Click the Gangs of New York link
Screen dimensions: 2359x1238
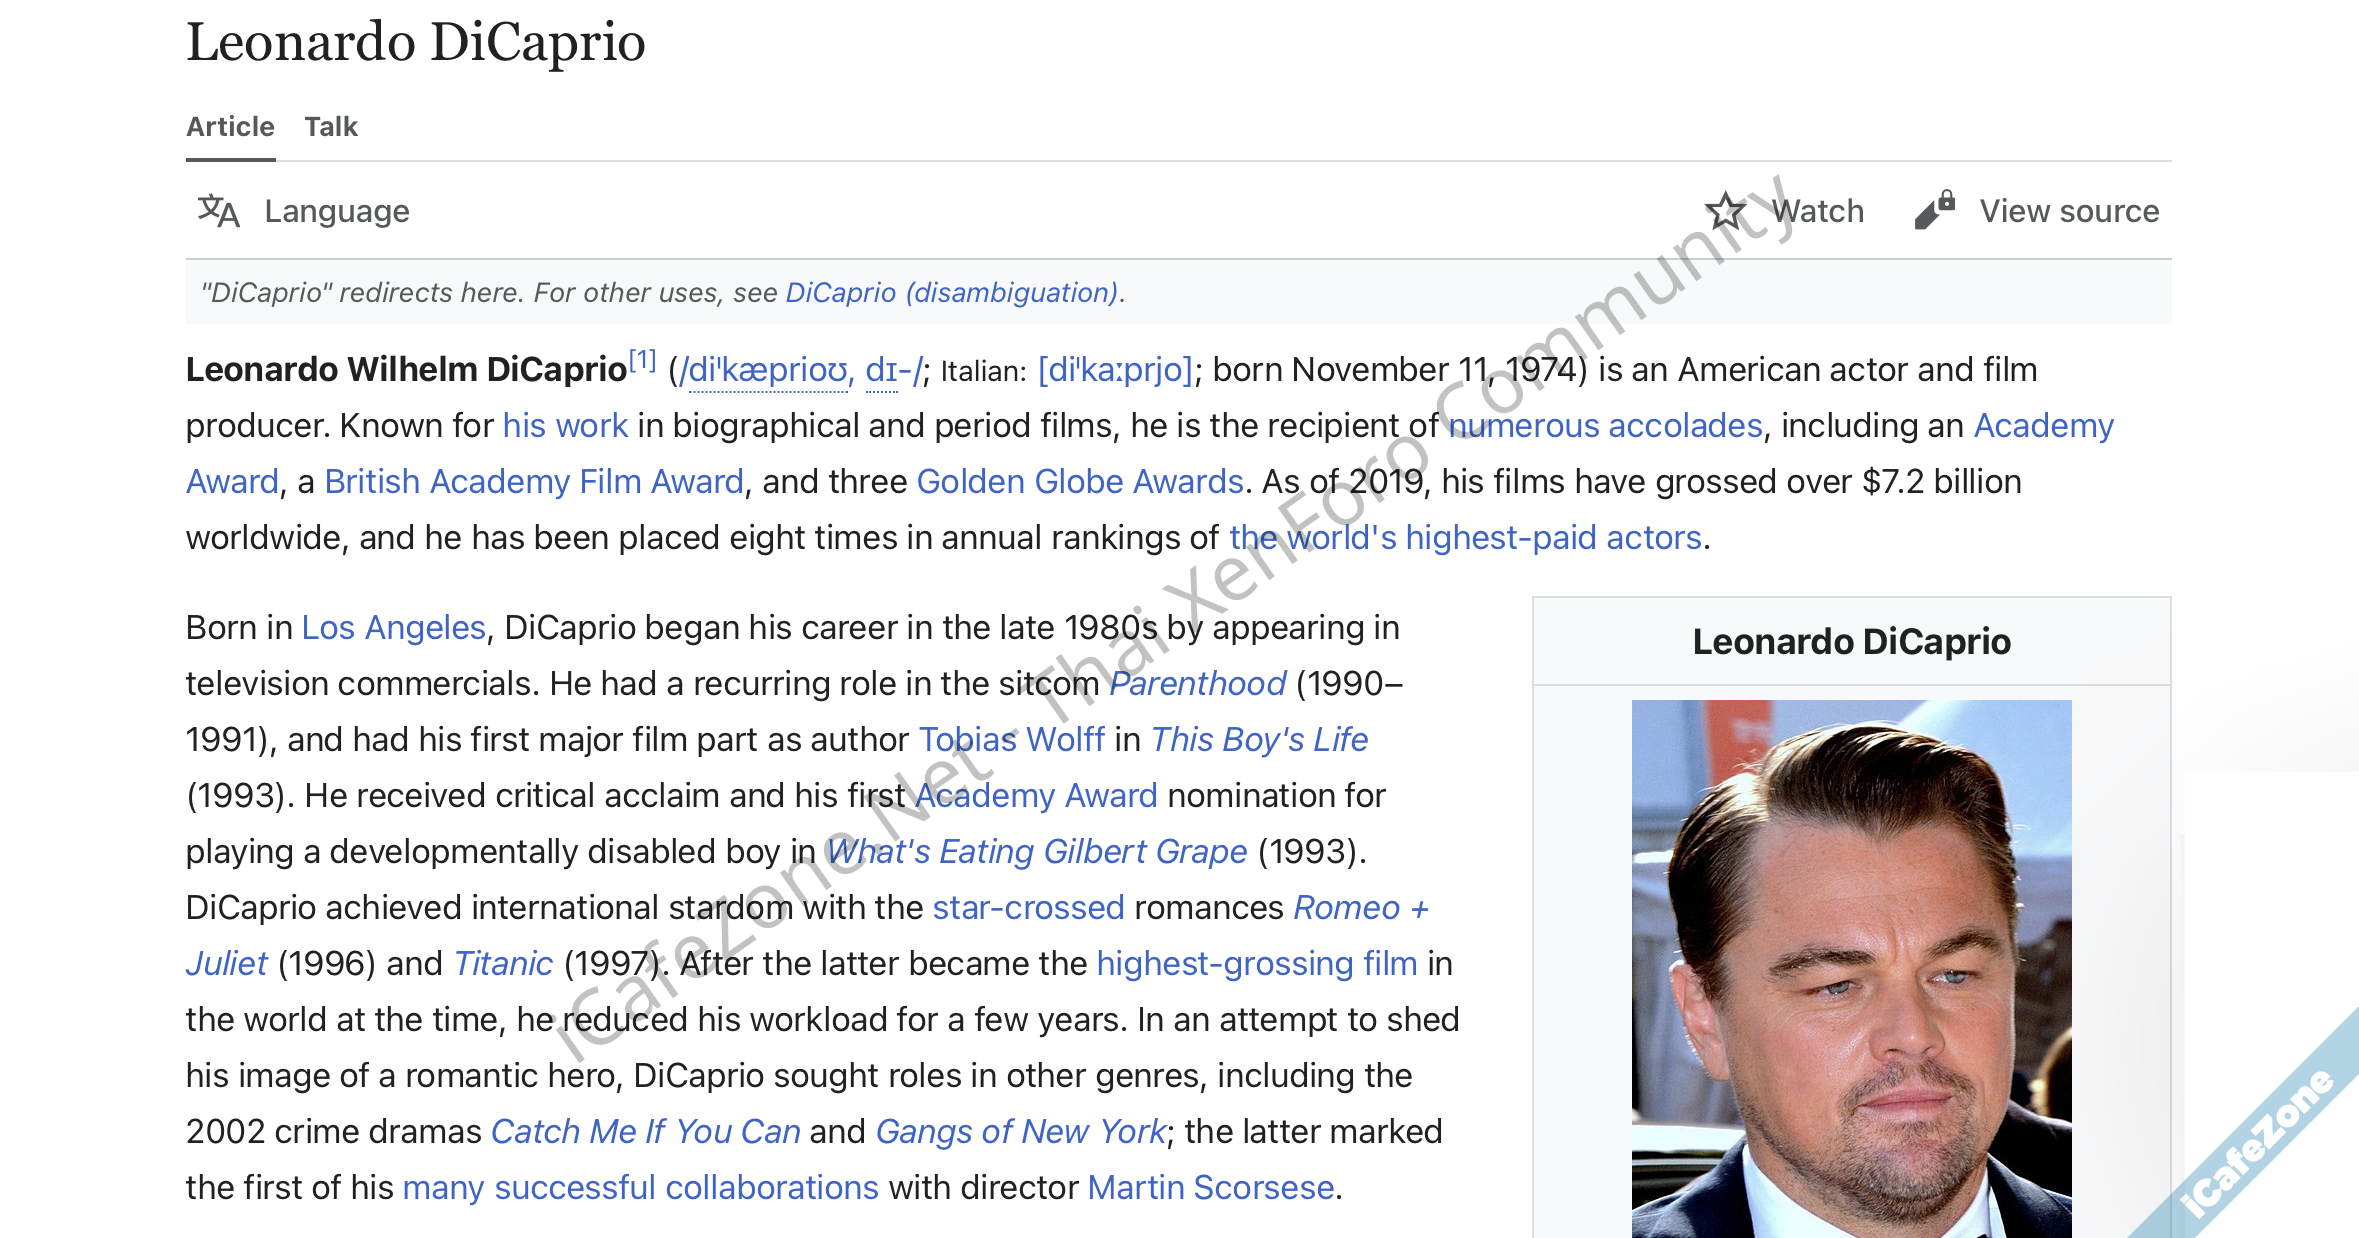pos(1021,1131)
